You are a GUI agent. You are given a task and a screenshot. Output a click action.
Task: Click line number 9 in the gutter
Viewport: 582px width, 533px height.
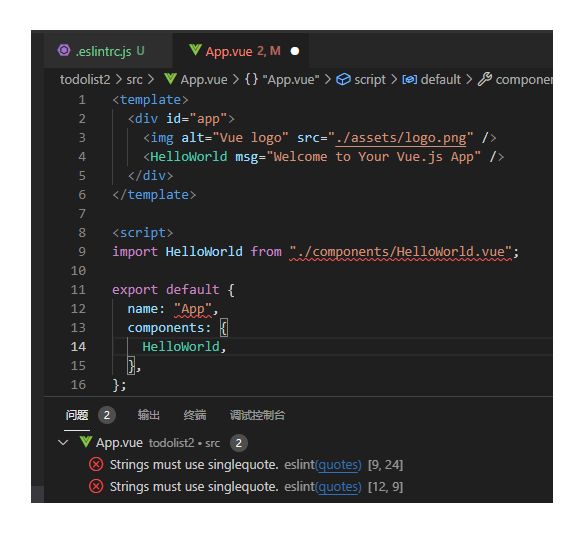(x=82, y=252)
